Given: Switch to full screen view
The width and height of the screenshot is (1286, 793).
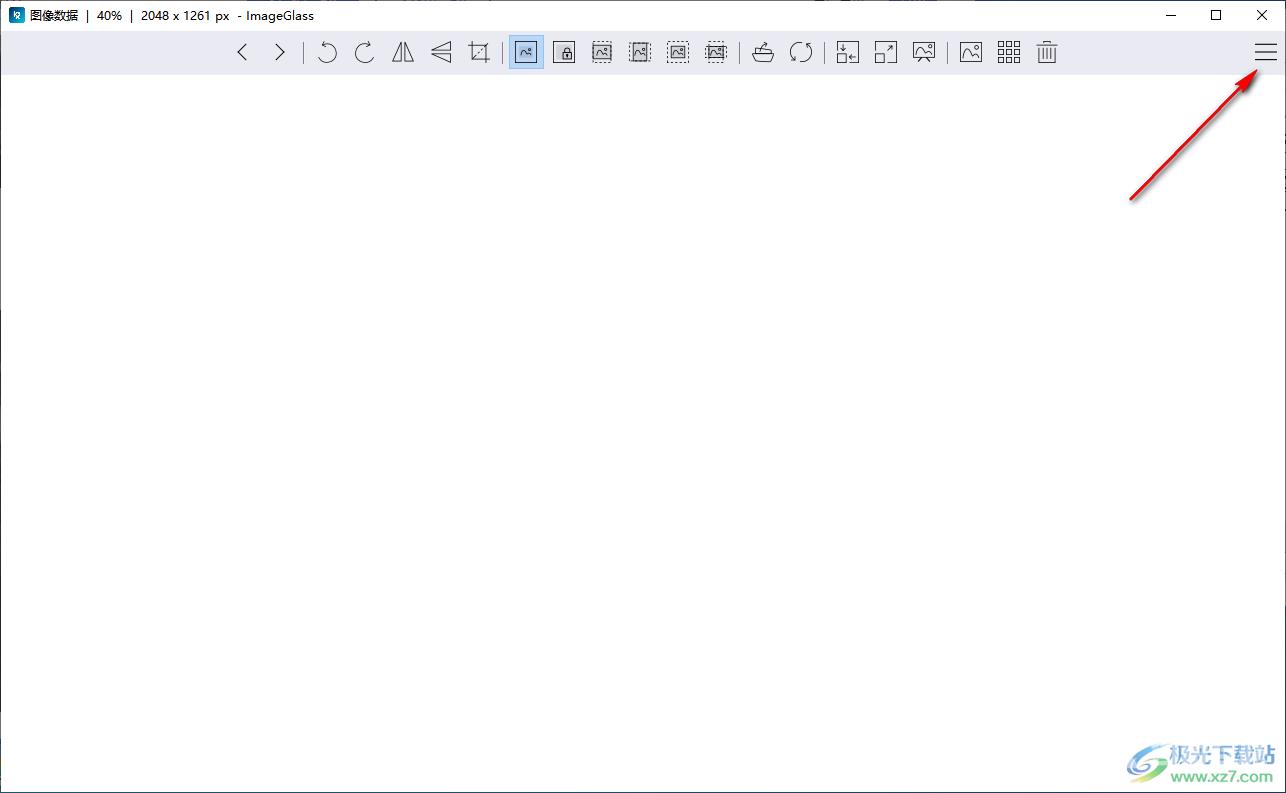Looking at the screenshot, I should [x=886, y=53].
